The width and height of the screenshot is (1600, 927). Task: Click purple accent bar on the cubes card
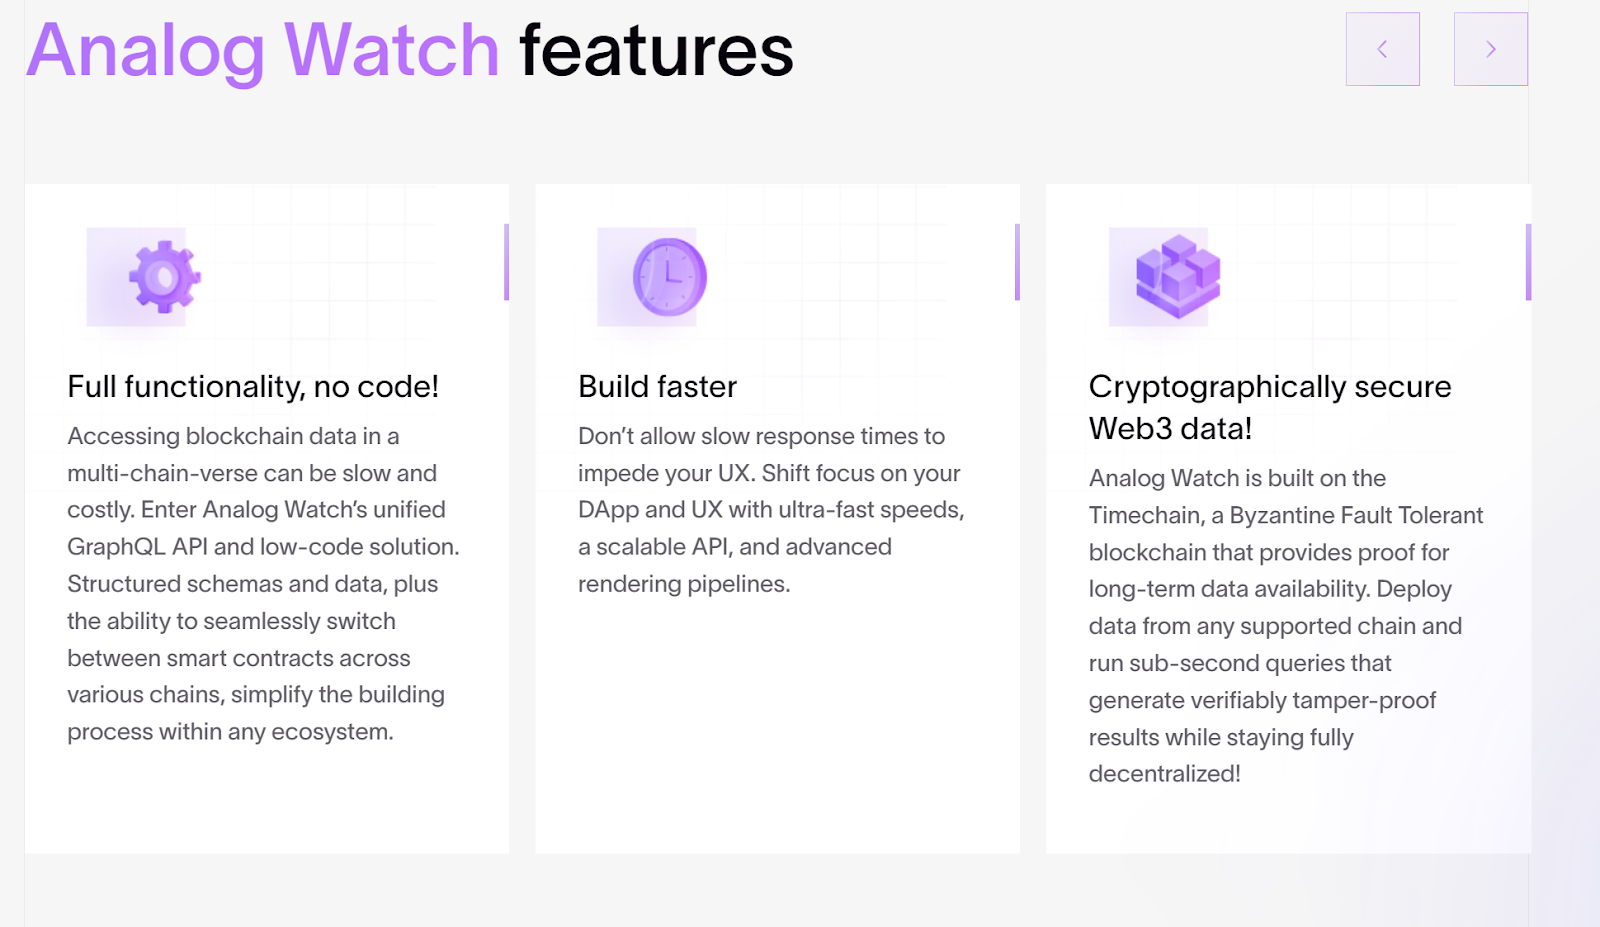pyautogui.click(x=1528, y=262)
